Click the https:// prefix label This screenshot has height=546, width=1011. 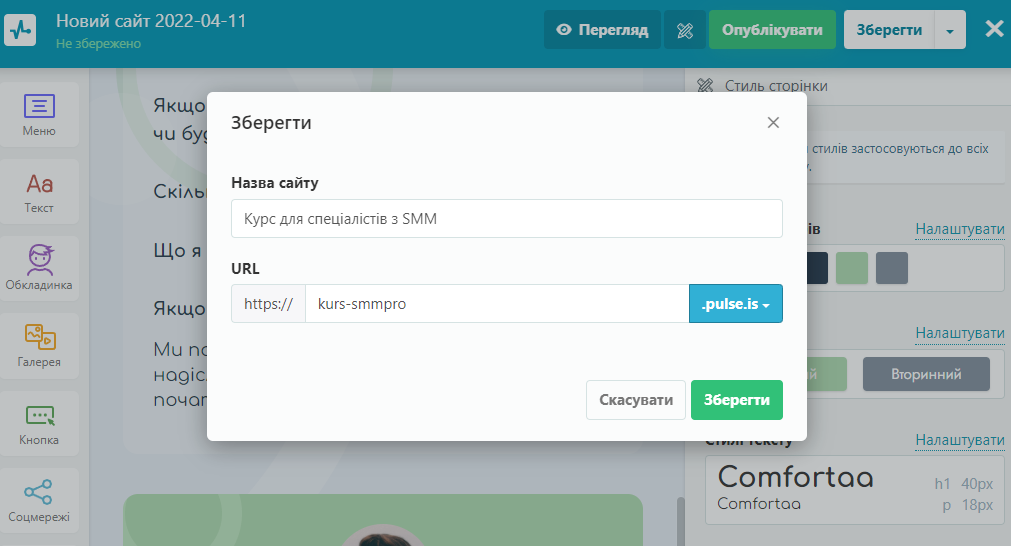coord(268,304)
